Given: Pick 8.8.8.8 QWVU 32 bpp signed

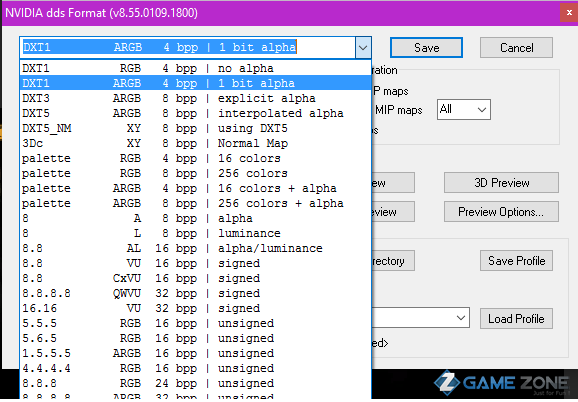Looking at the screenshot, I should (195, 293).
